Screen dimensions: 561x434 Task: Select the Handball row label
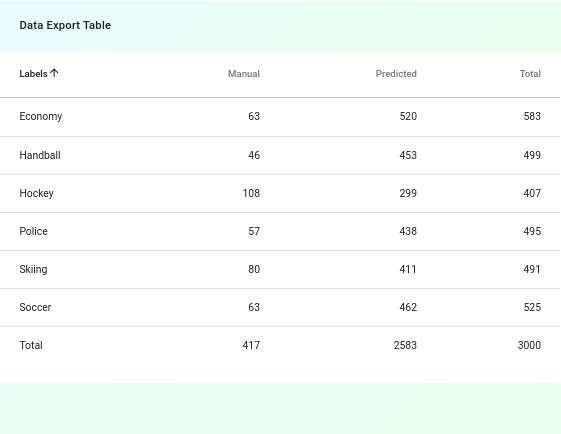(x=40, y=155)
